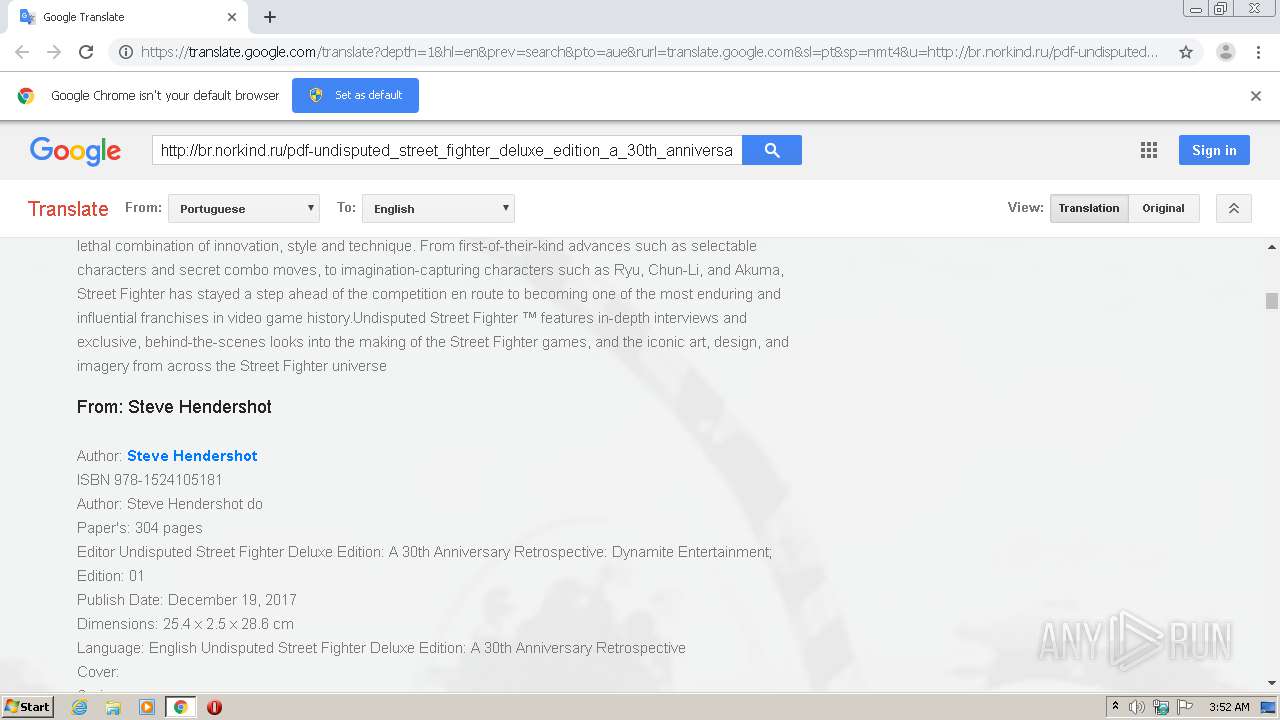Click the red Opera-style taskbar icon
Image resolution: width=1280 pixels, height=720 pixels.
(214, 707)
